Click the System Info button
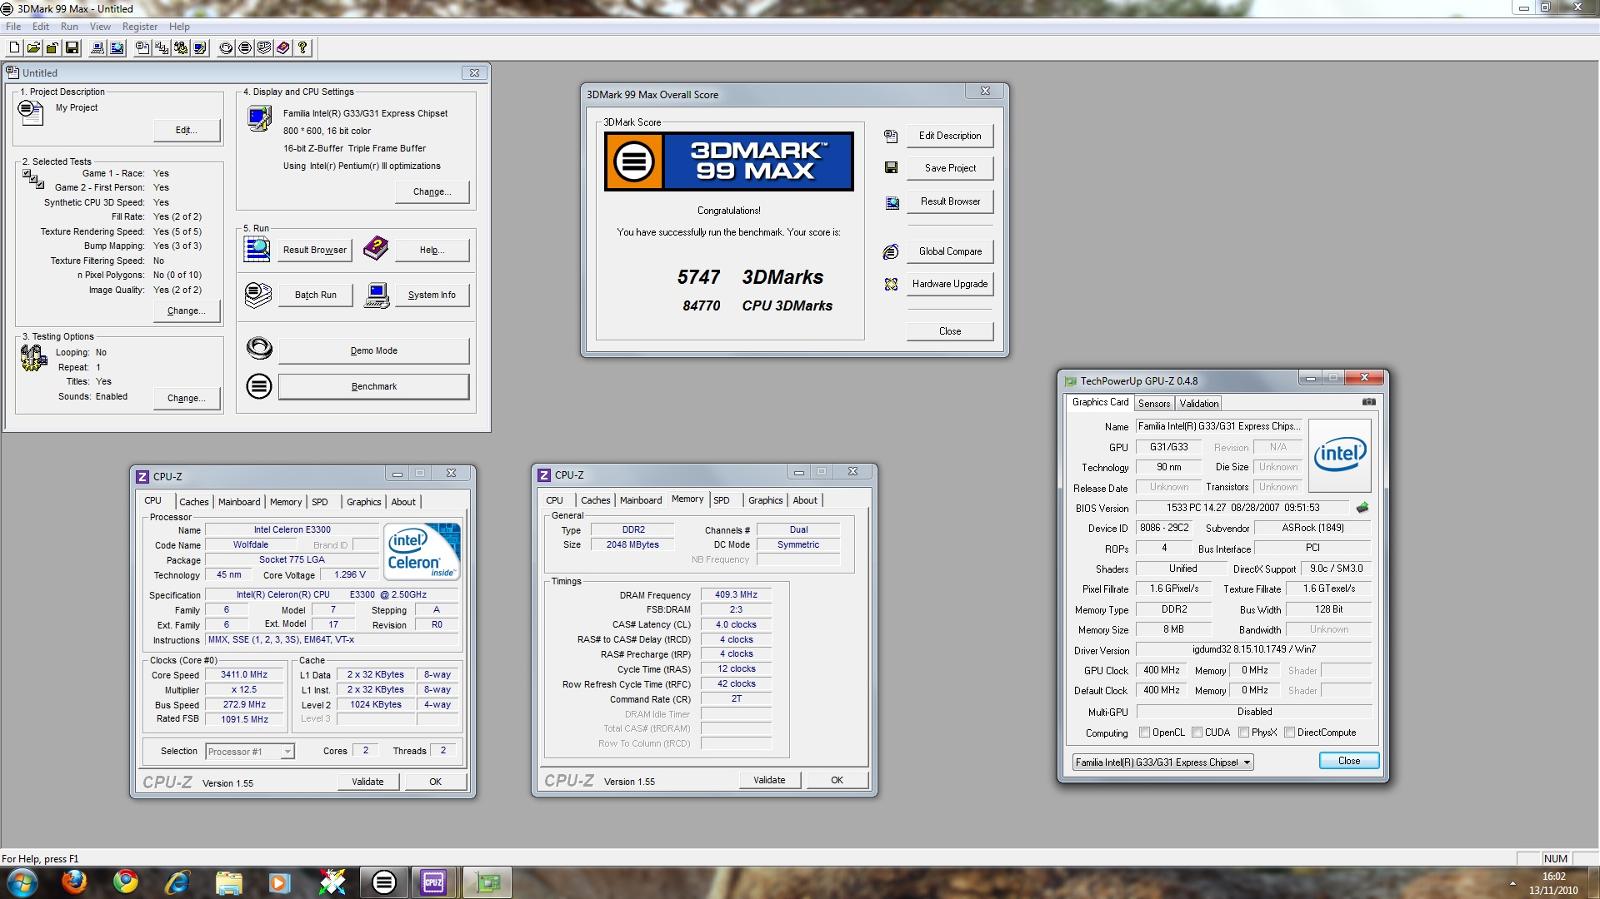 pos(432,295)
